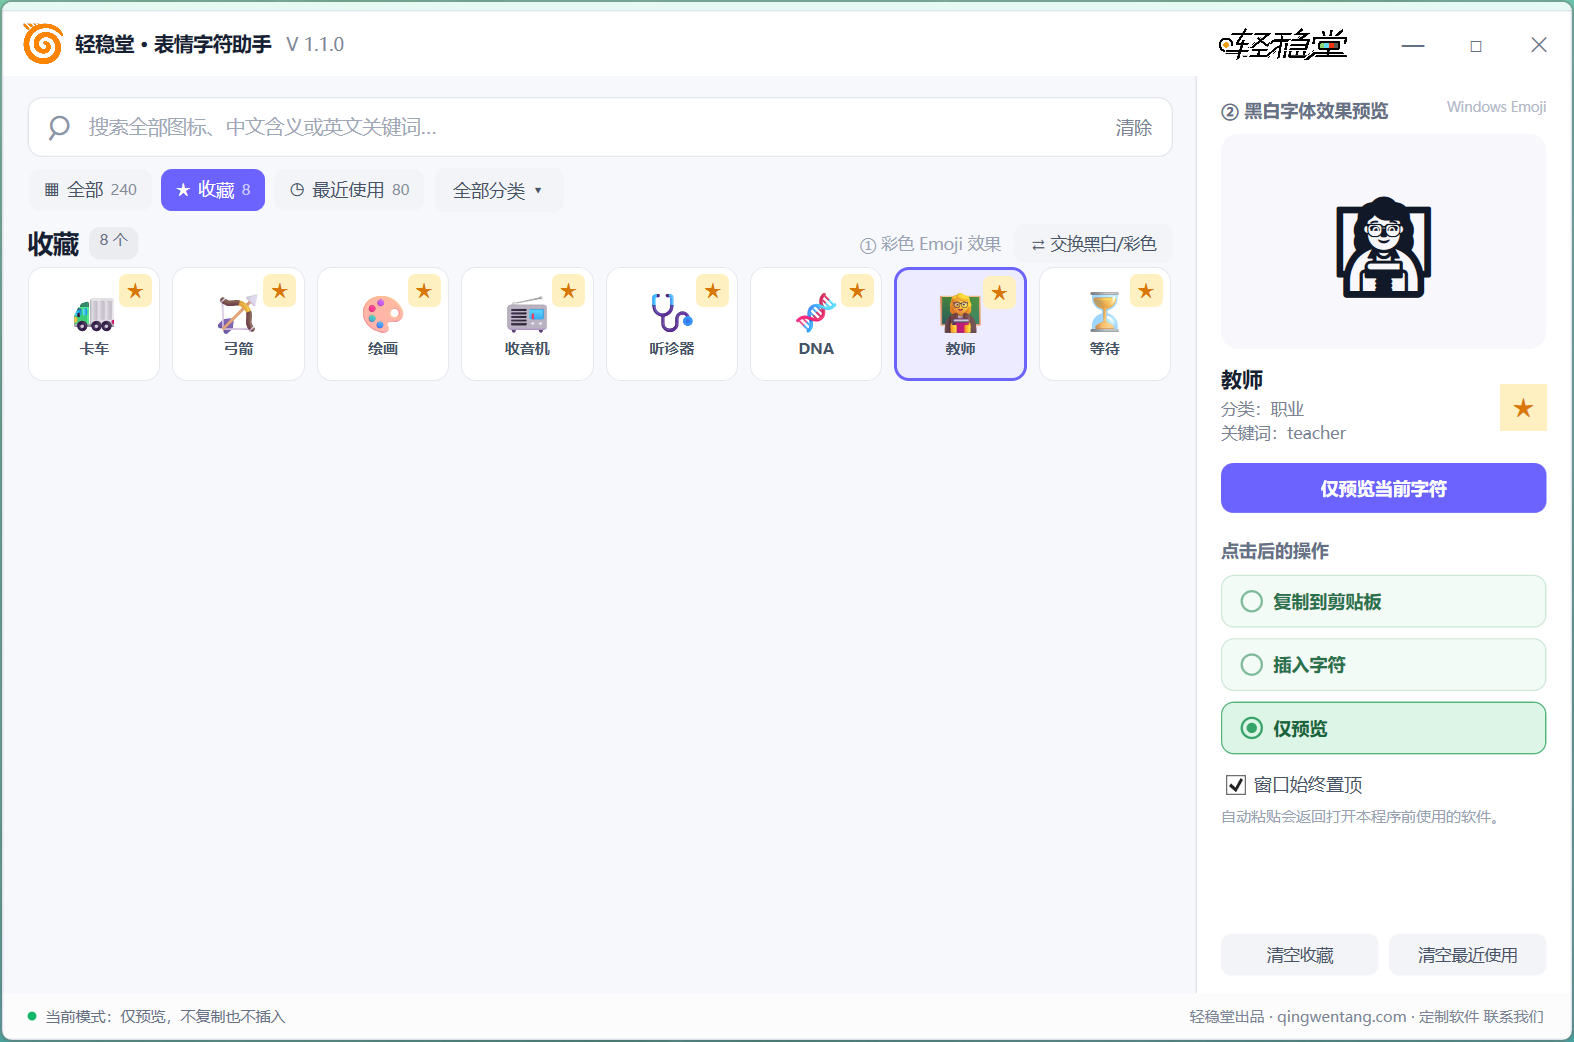
Task: Select the 听诊器 stethoscope emoji
Action: tap(672, 324)
